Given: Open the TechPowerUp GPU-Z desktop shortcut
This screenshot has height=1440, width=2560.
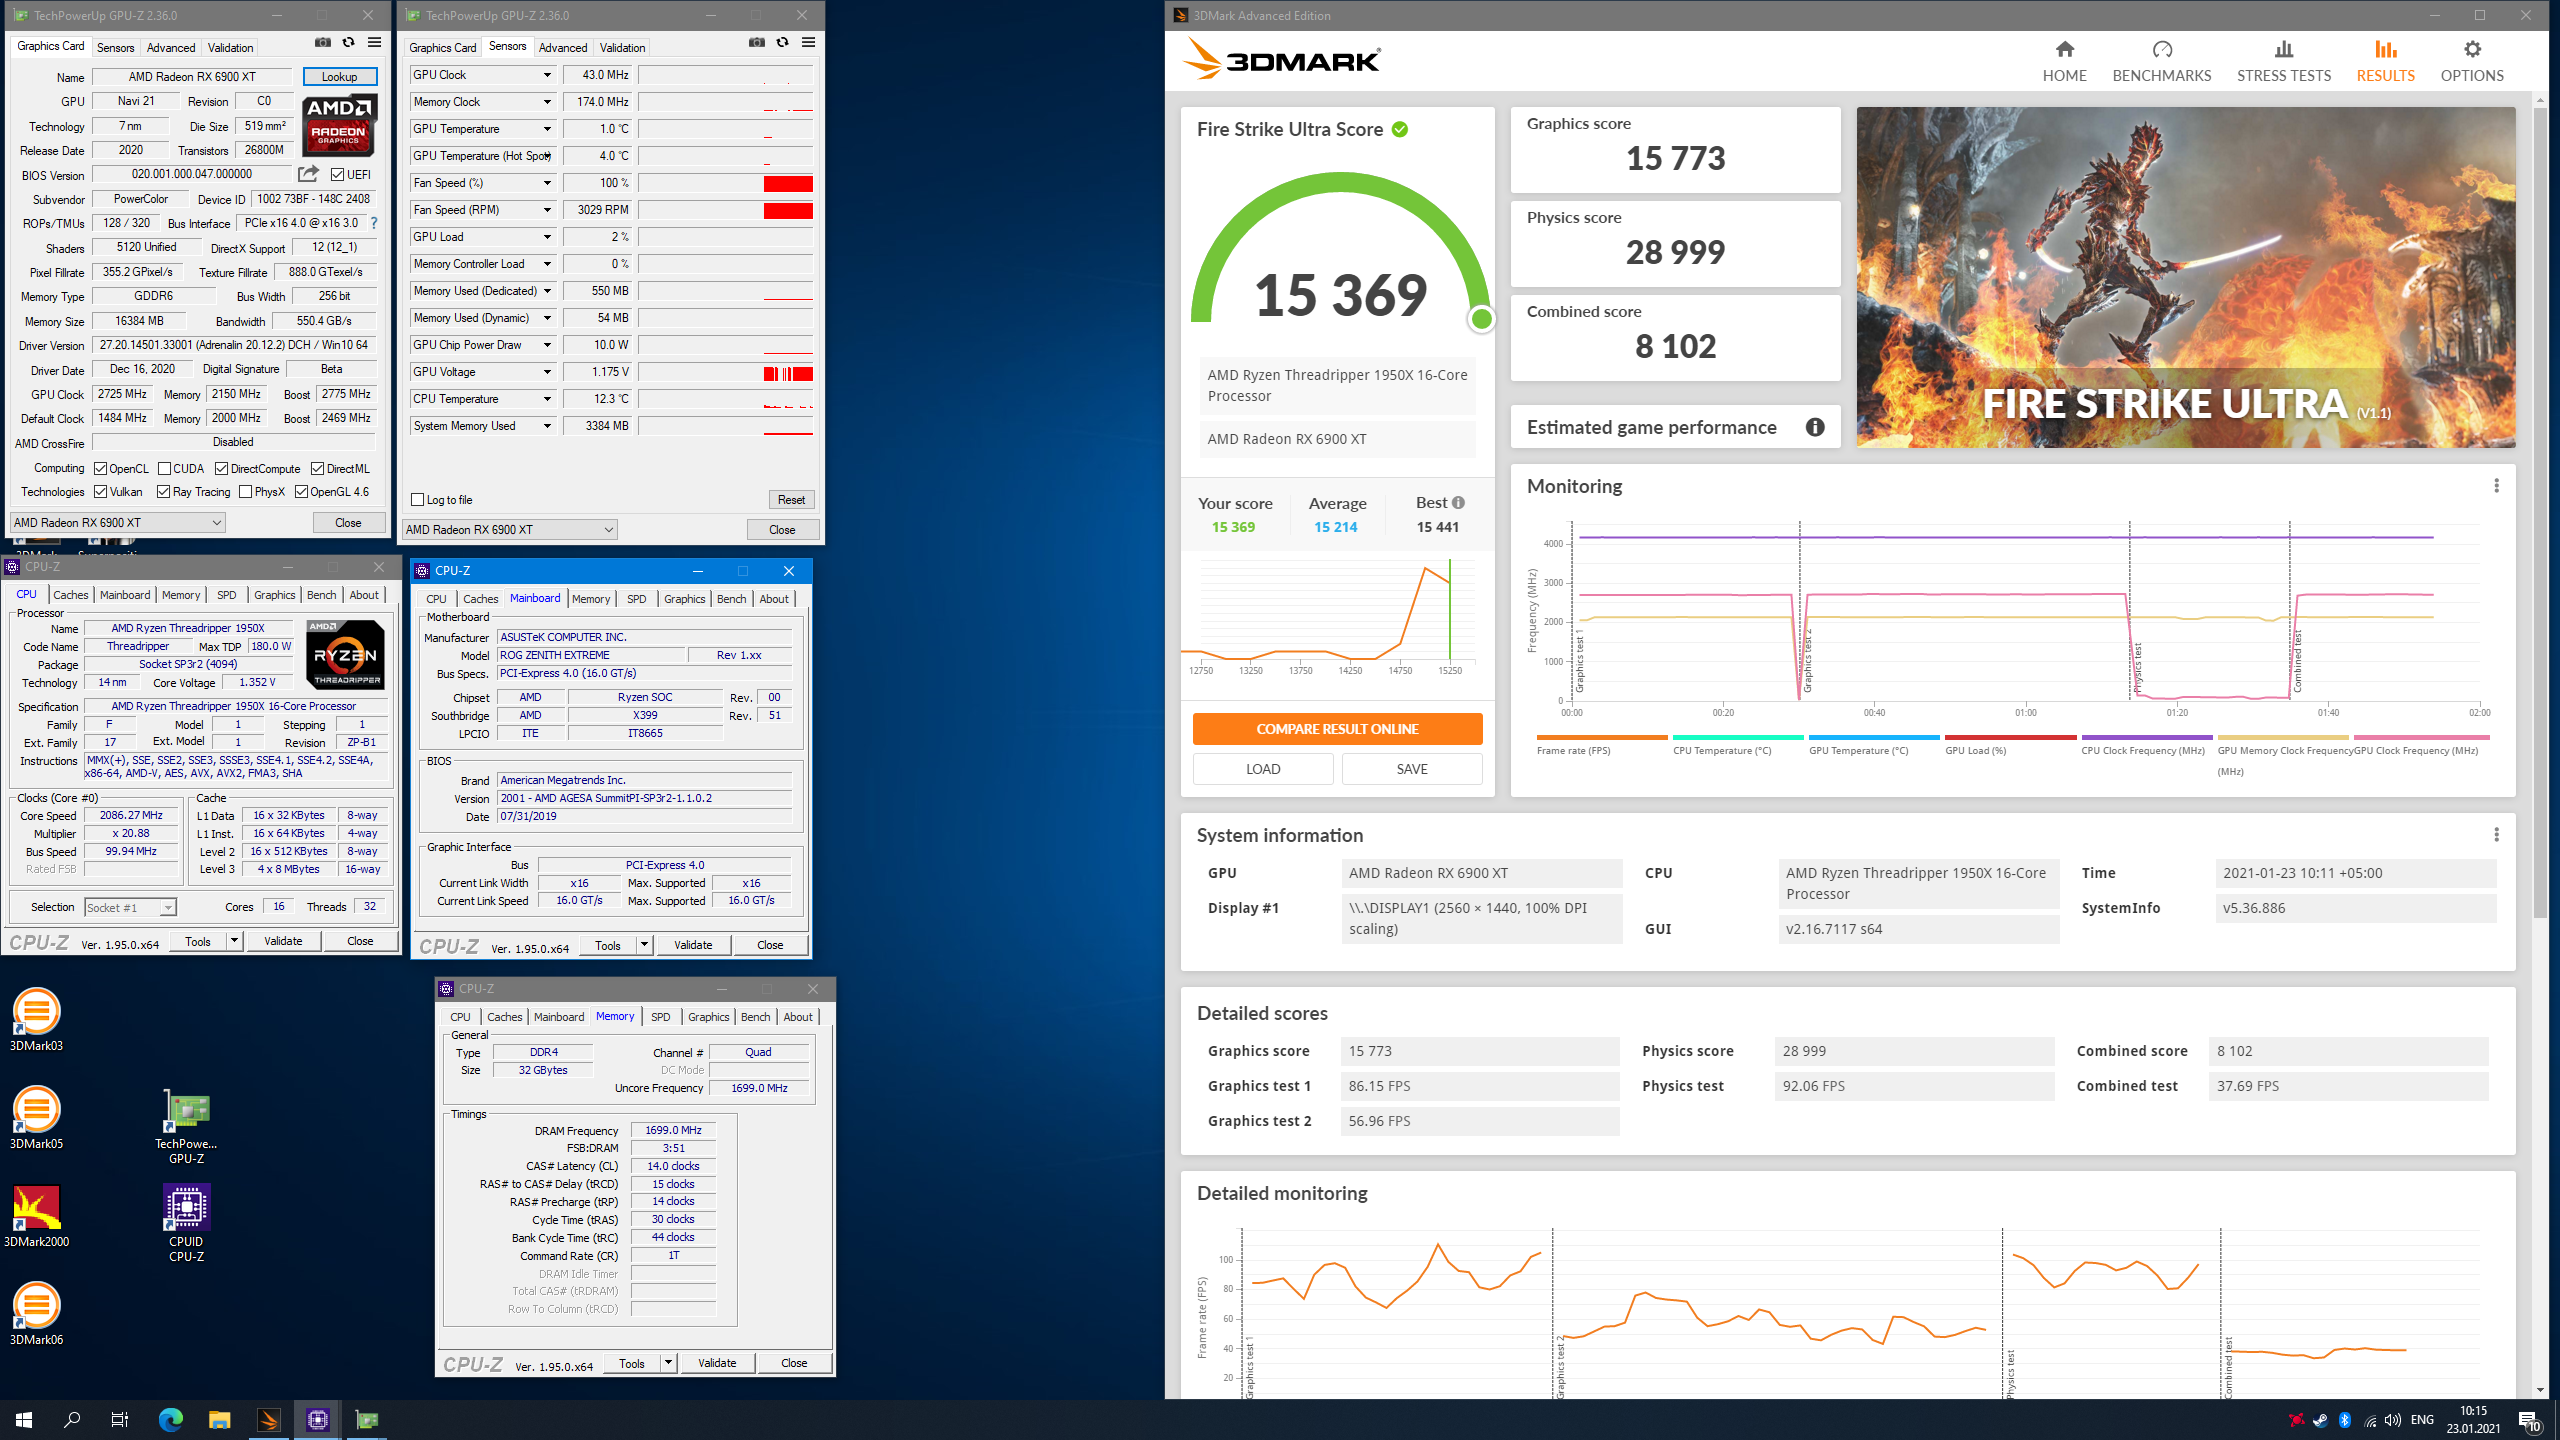Looking at the screenshot, I should (186, 1126).
